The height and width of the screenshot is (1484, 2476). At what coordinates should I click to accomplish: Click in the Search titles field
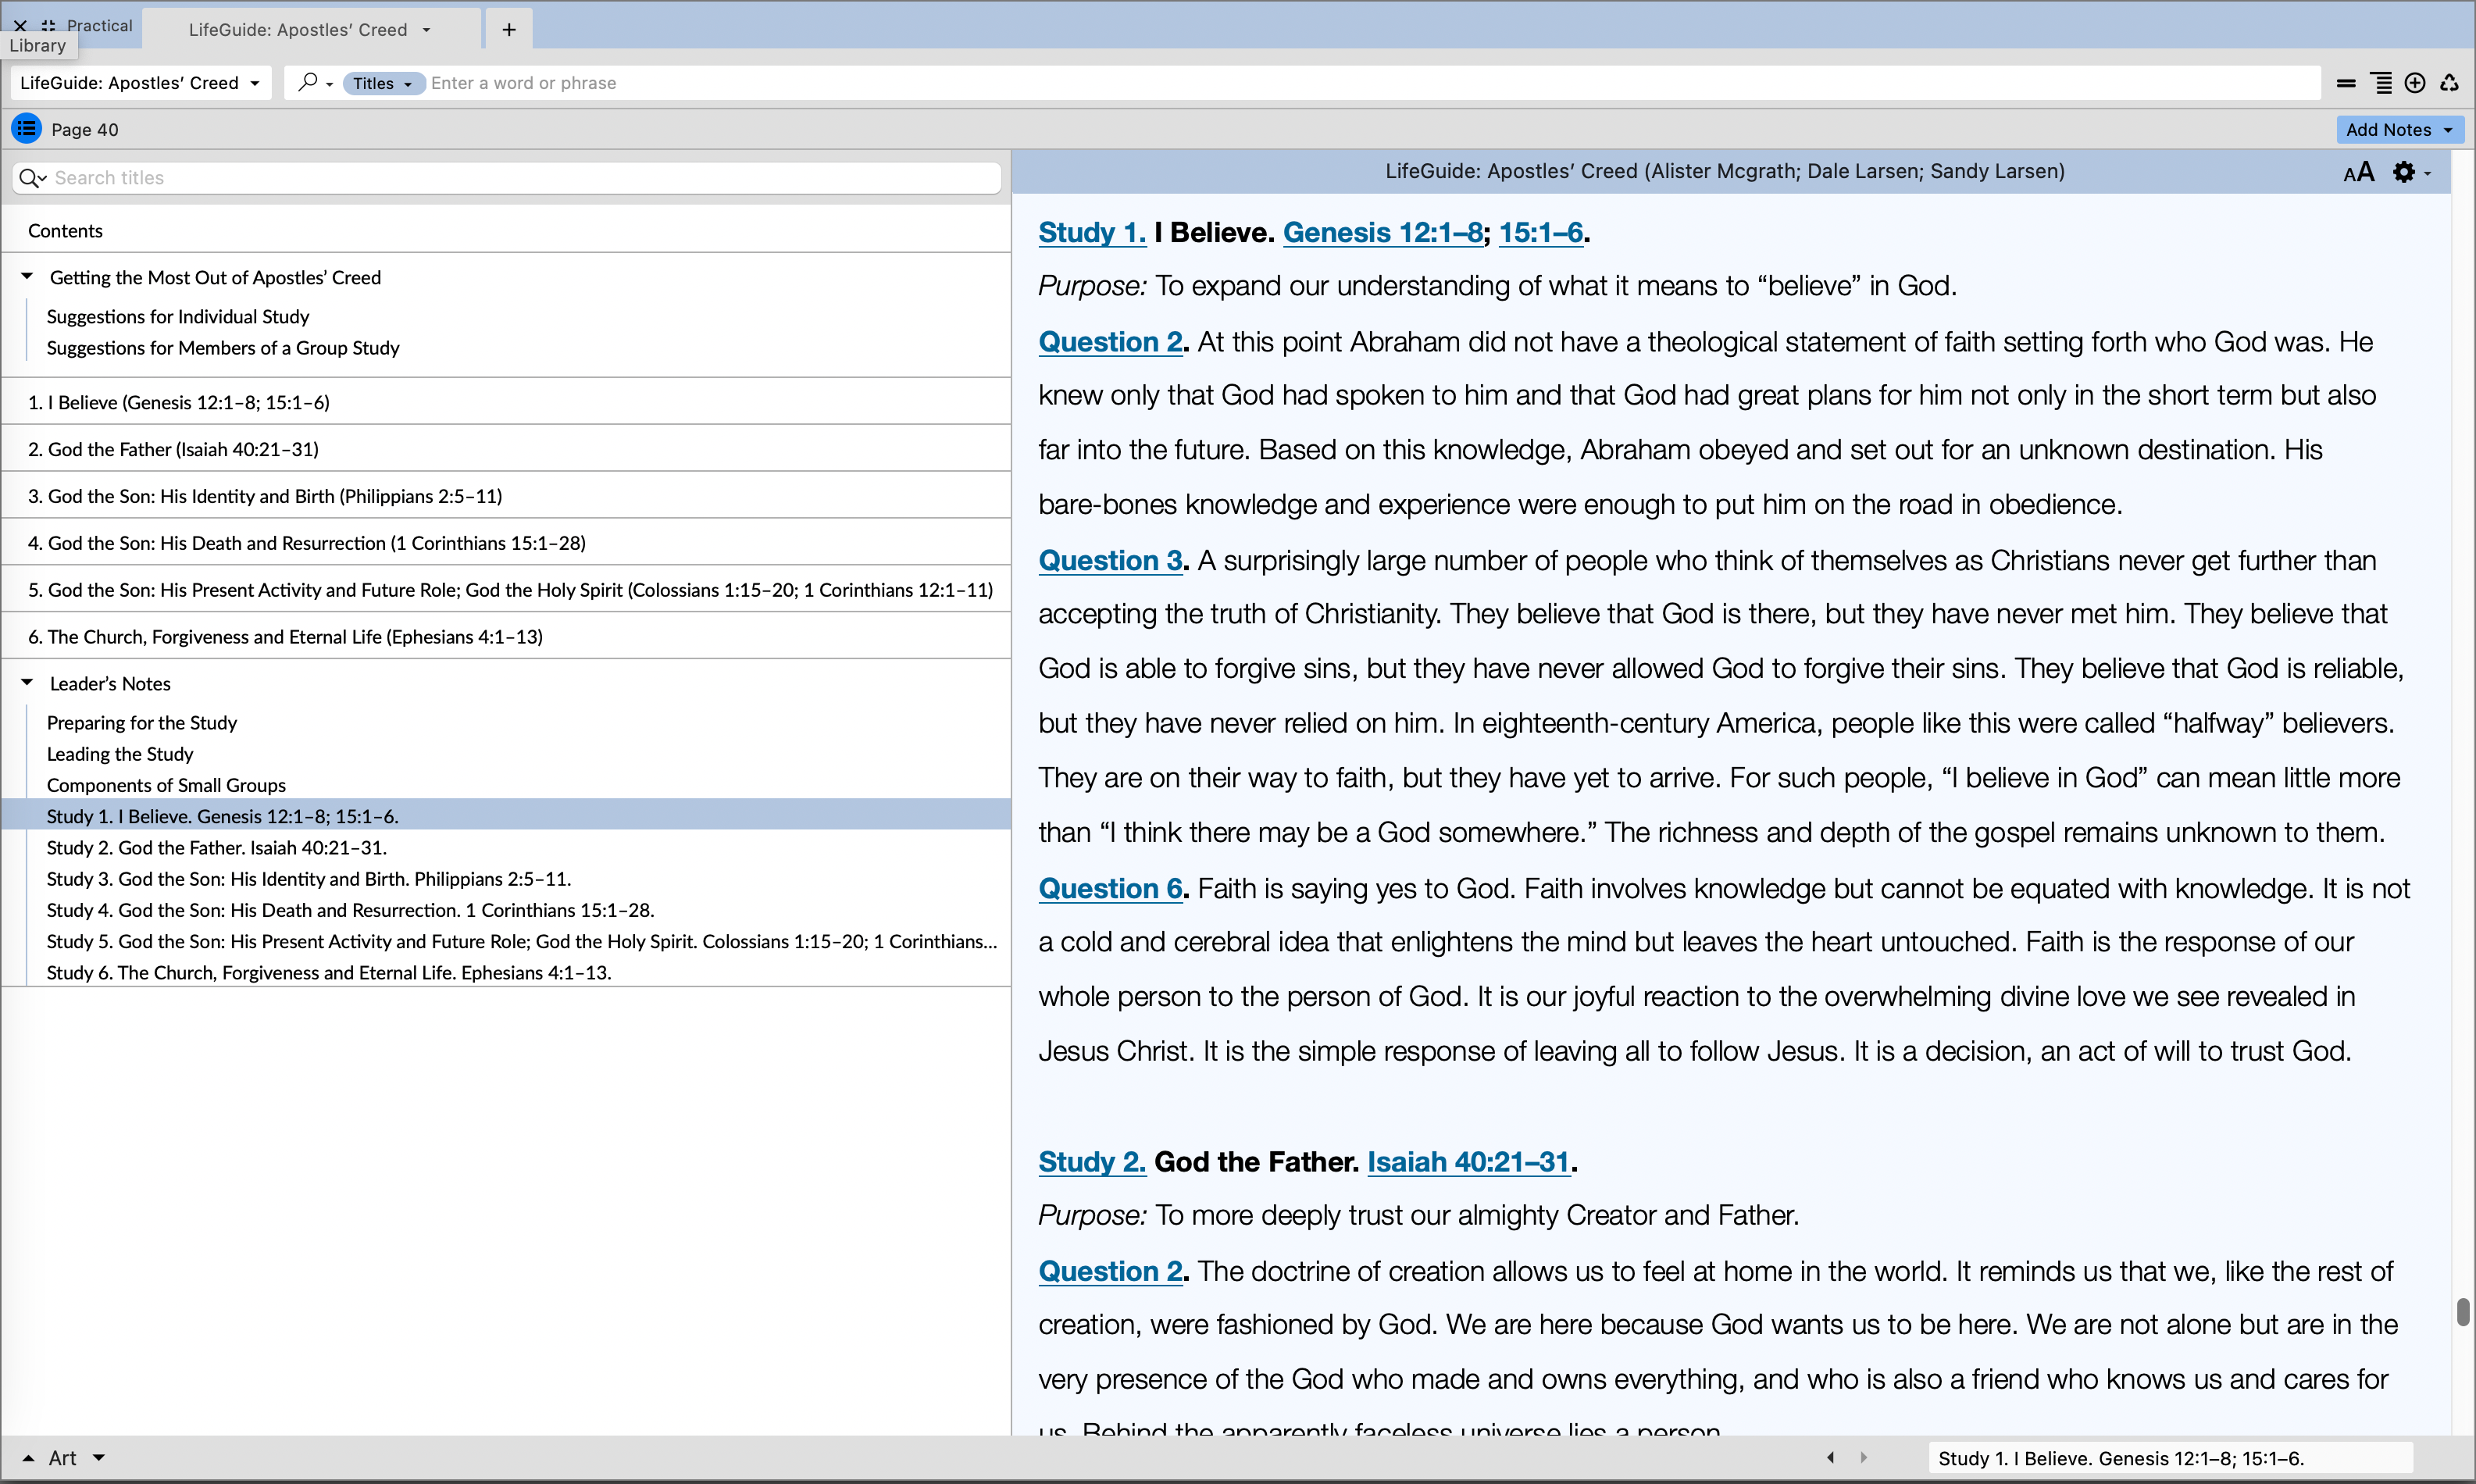[x=507, y=178]
